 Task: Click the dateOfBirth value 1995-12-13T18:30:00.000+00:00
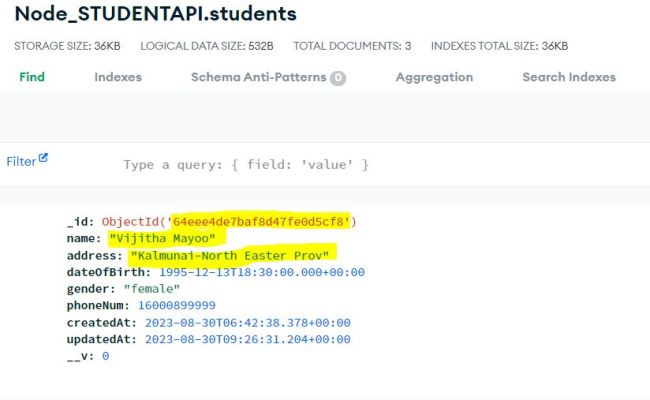[x=262, y=272]
